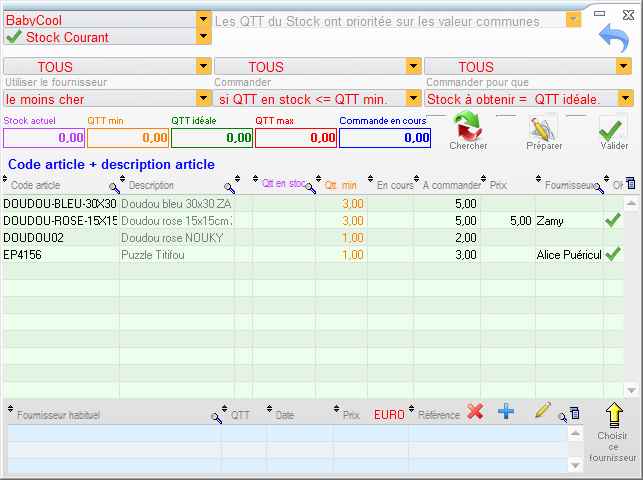Click the table options icon in the article grid header
The image size is (643, 480).
coord(631,183)
